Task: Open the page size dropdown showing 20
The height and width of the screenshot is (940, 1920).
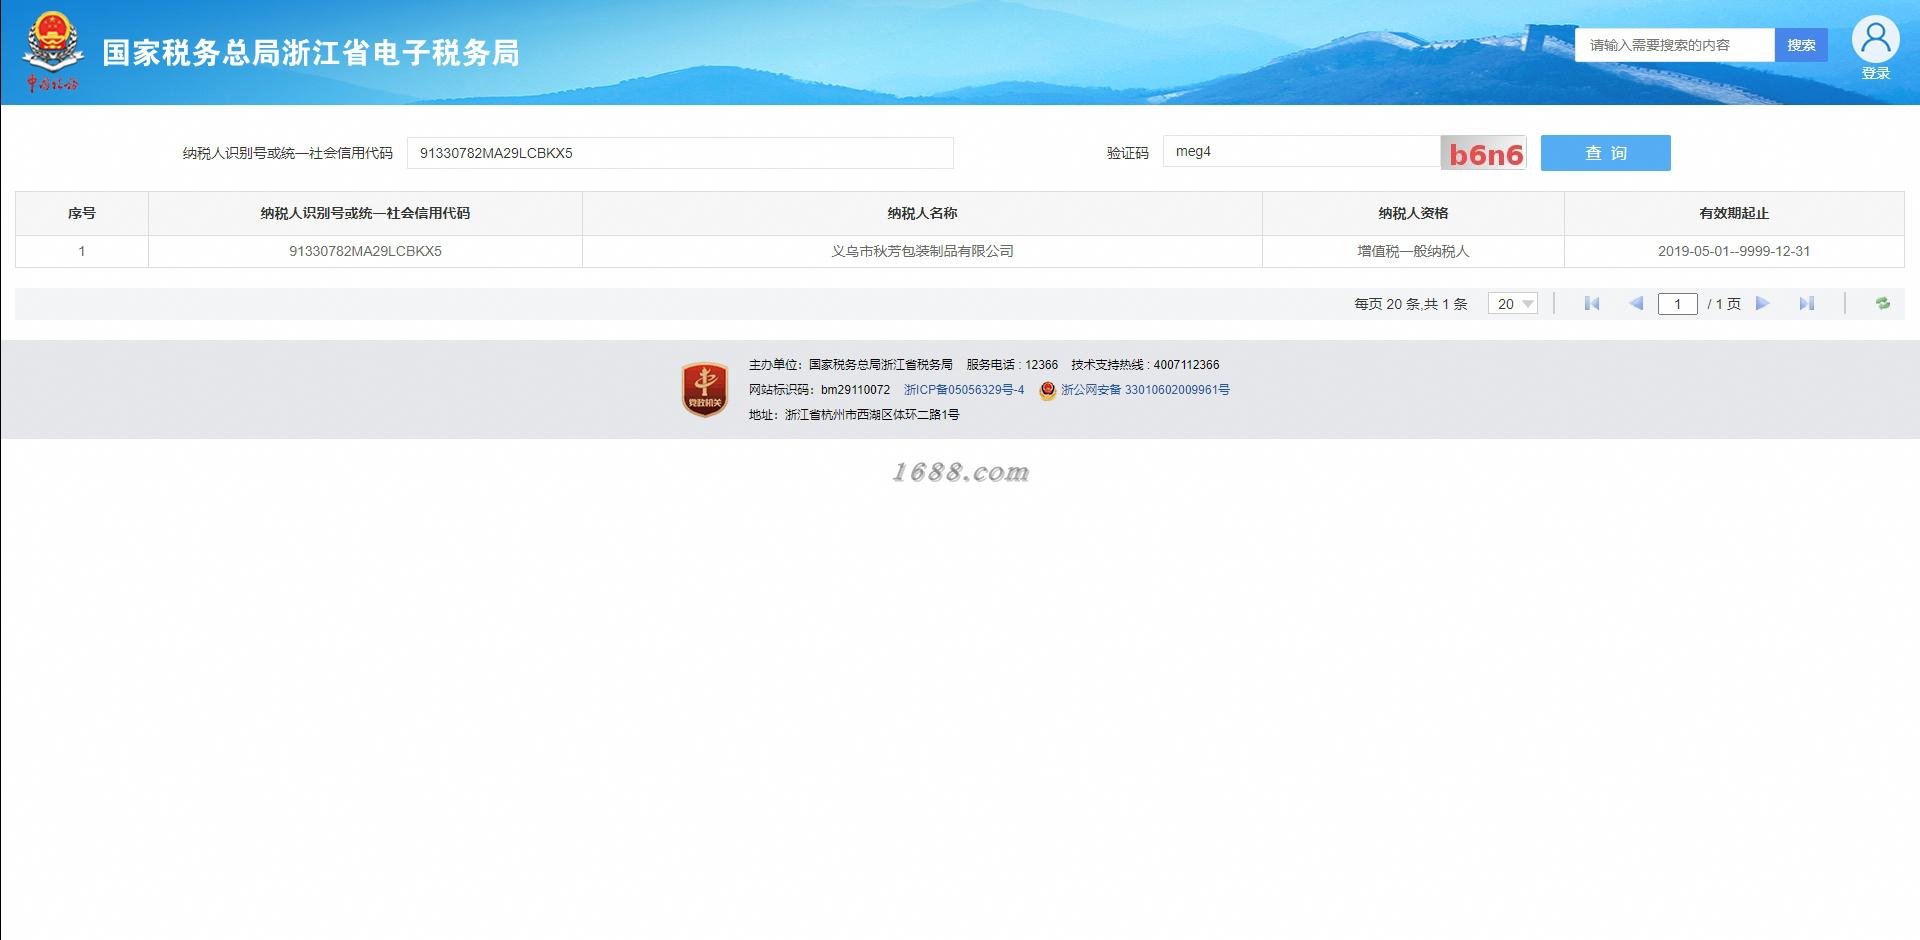Action: point(1513,304)
